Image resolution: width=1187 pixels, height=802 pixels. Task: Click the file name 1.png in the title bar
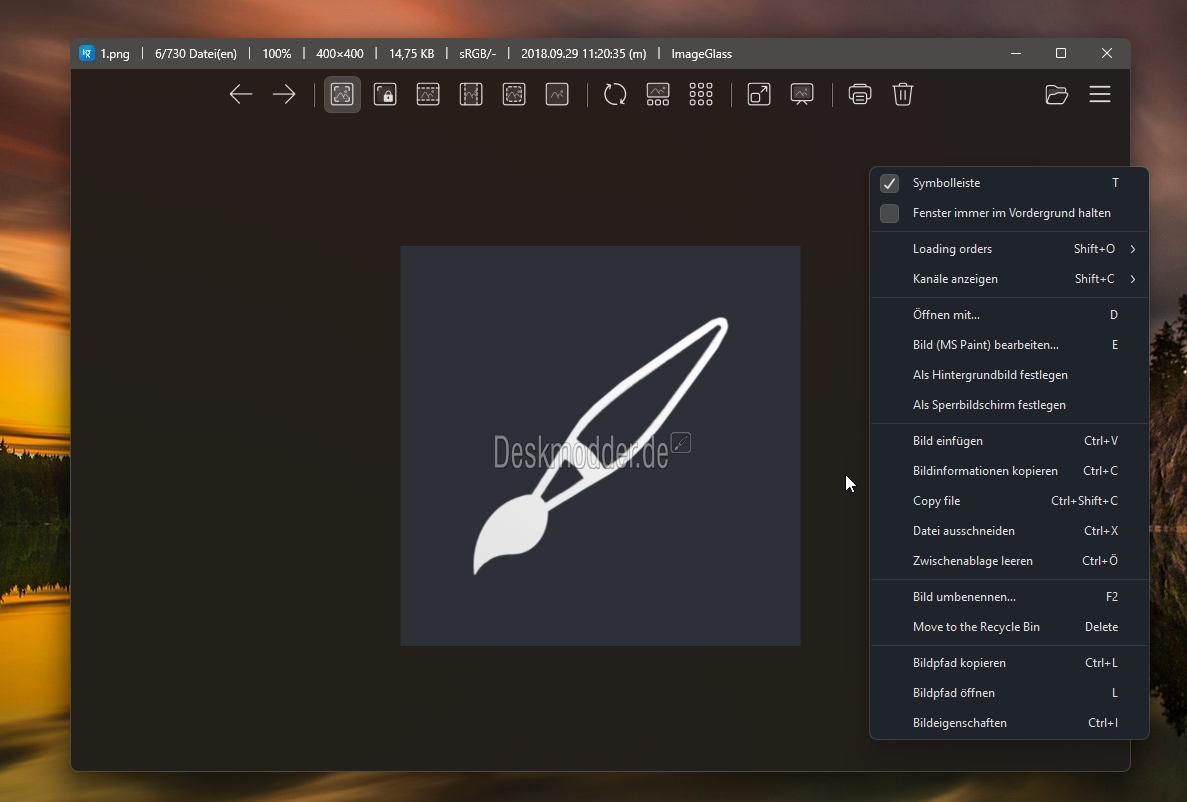(115, 54)
